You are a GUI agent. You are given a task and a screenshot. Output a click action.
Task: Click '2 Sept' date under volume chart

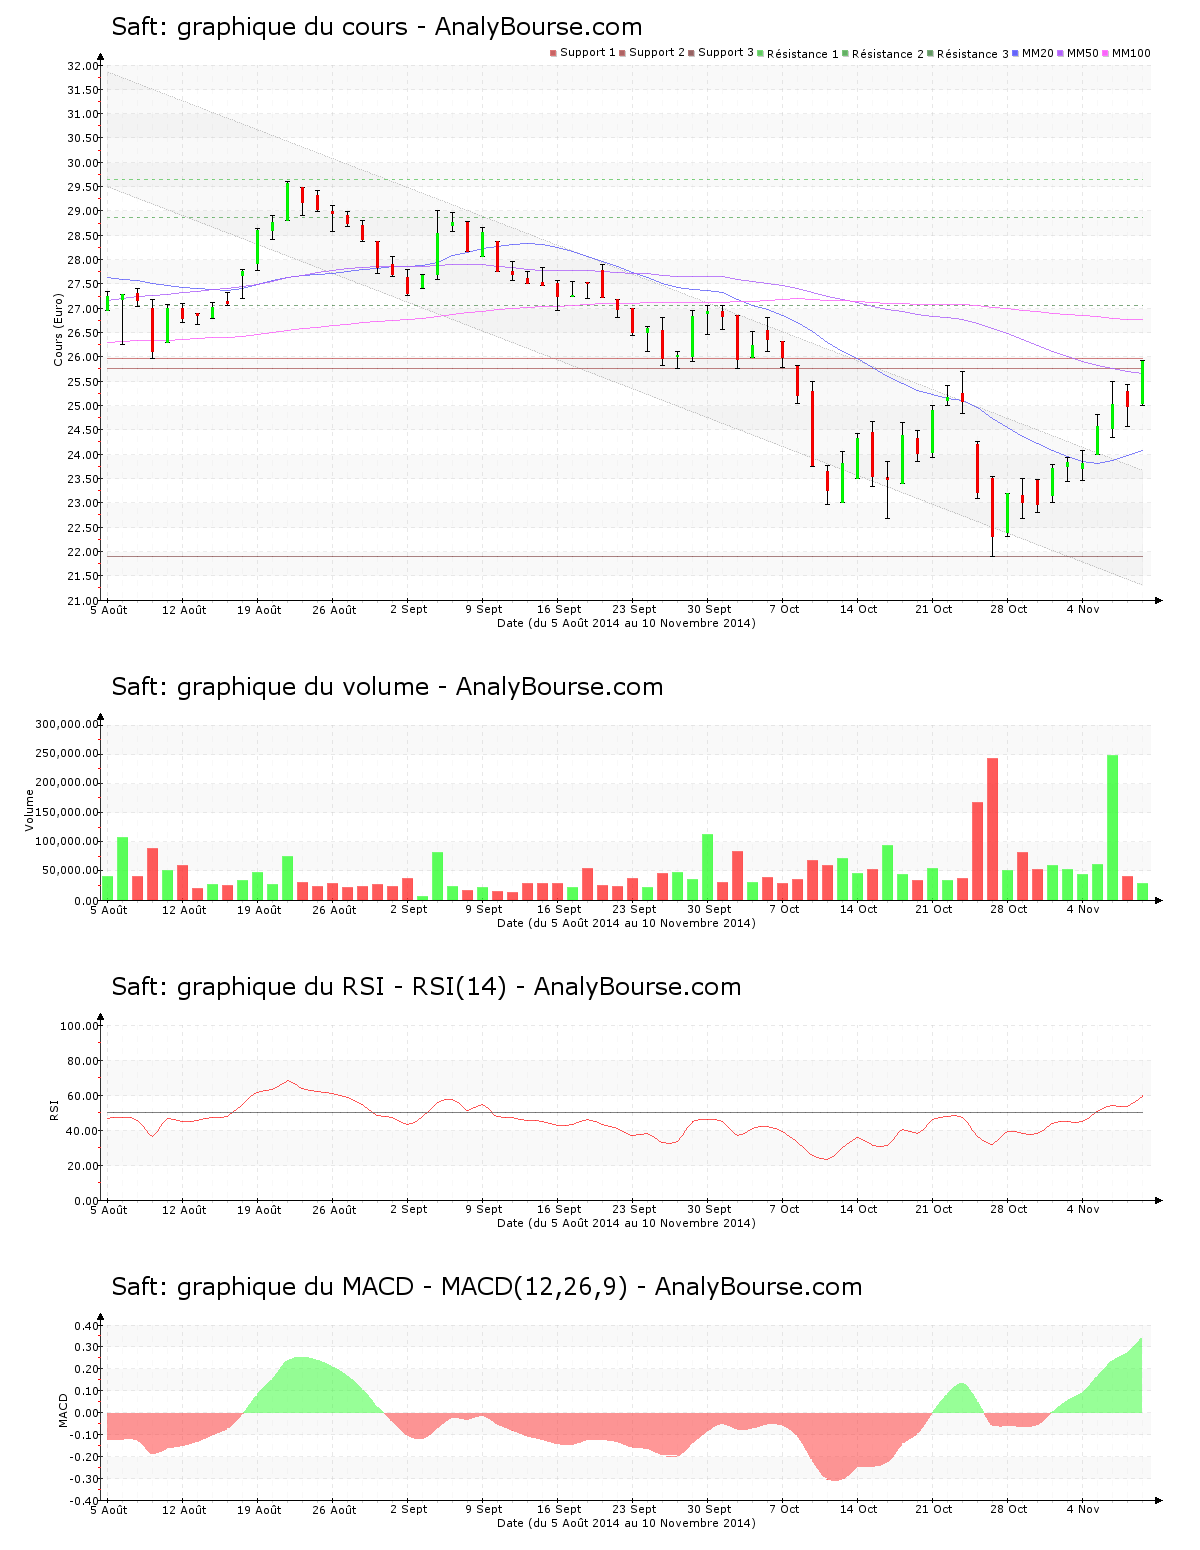pyautogui.click(x=409, y=909)
